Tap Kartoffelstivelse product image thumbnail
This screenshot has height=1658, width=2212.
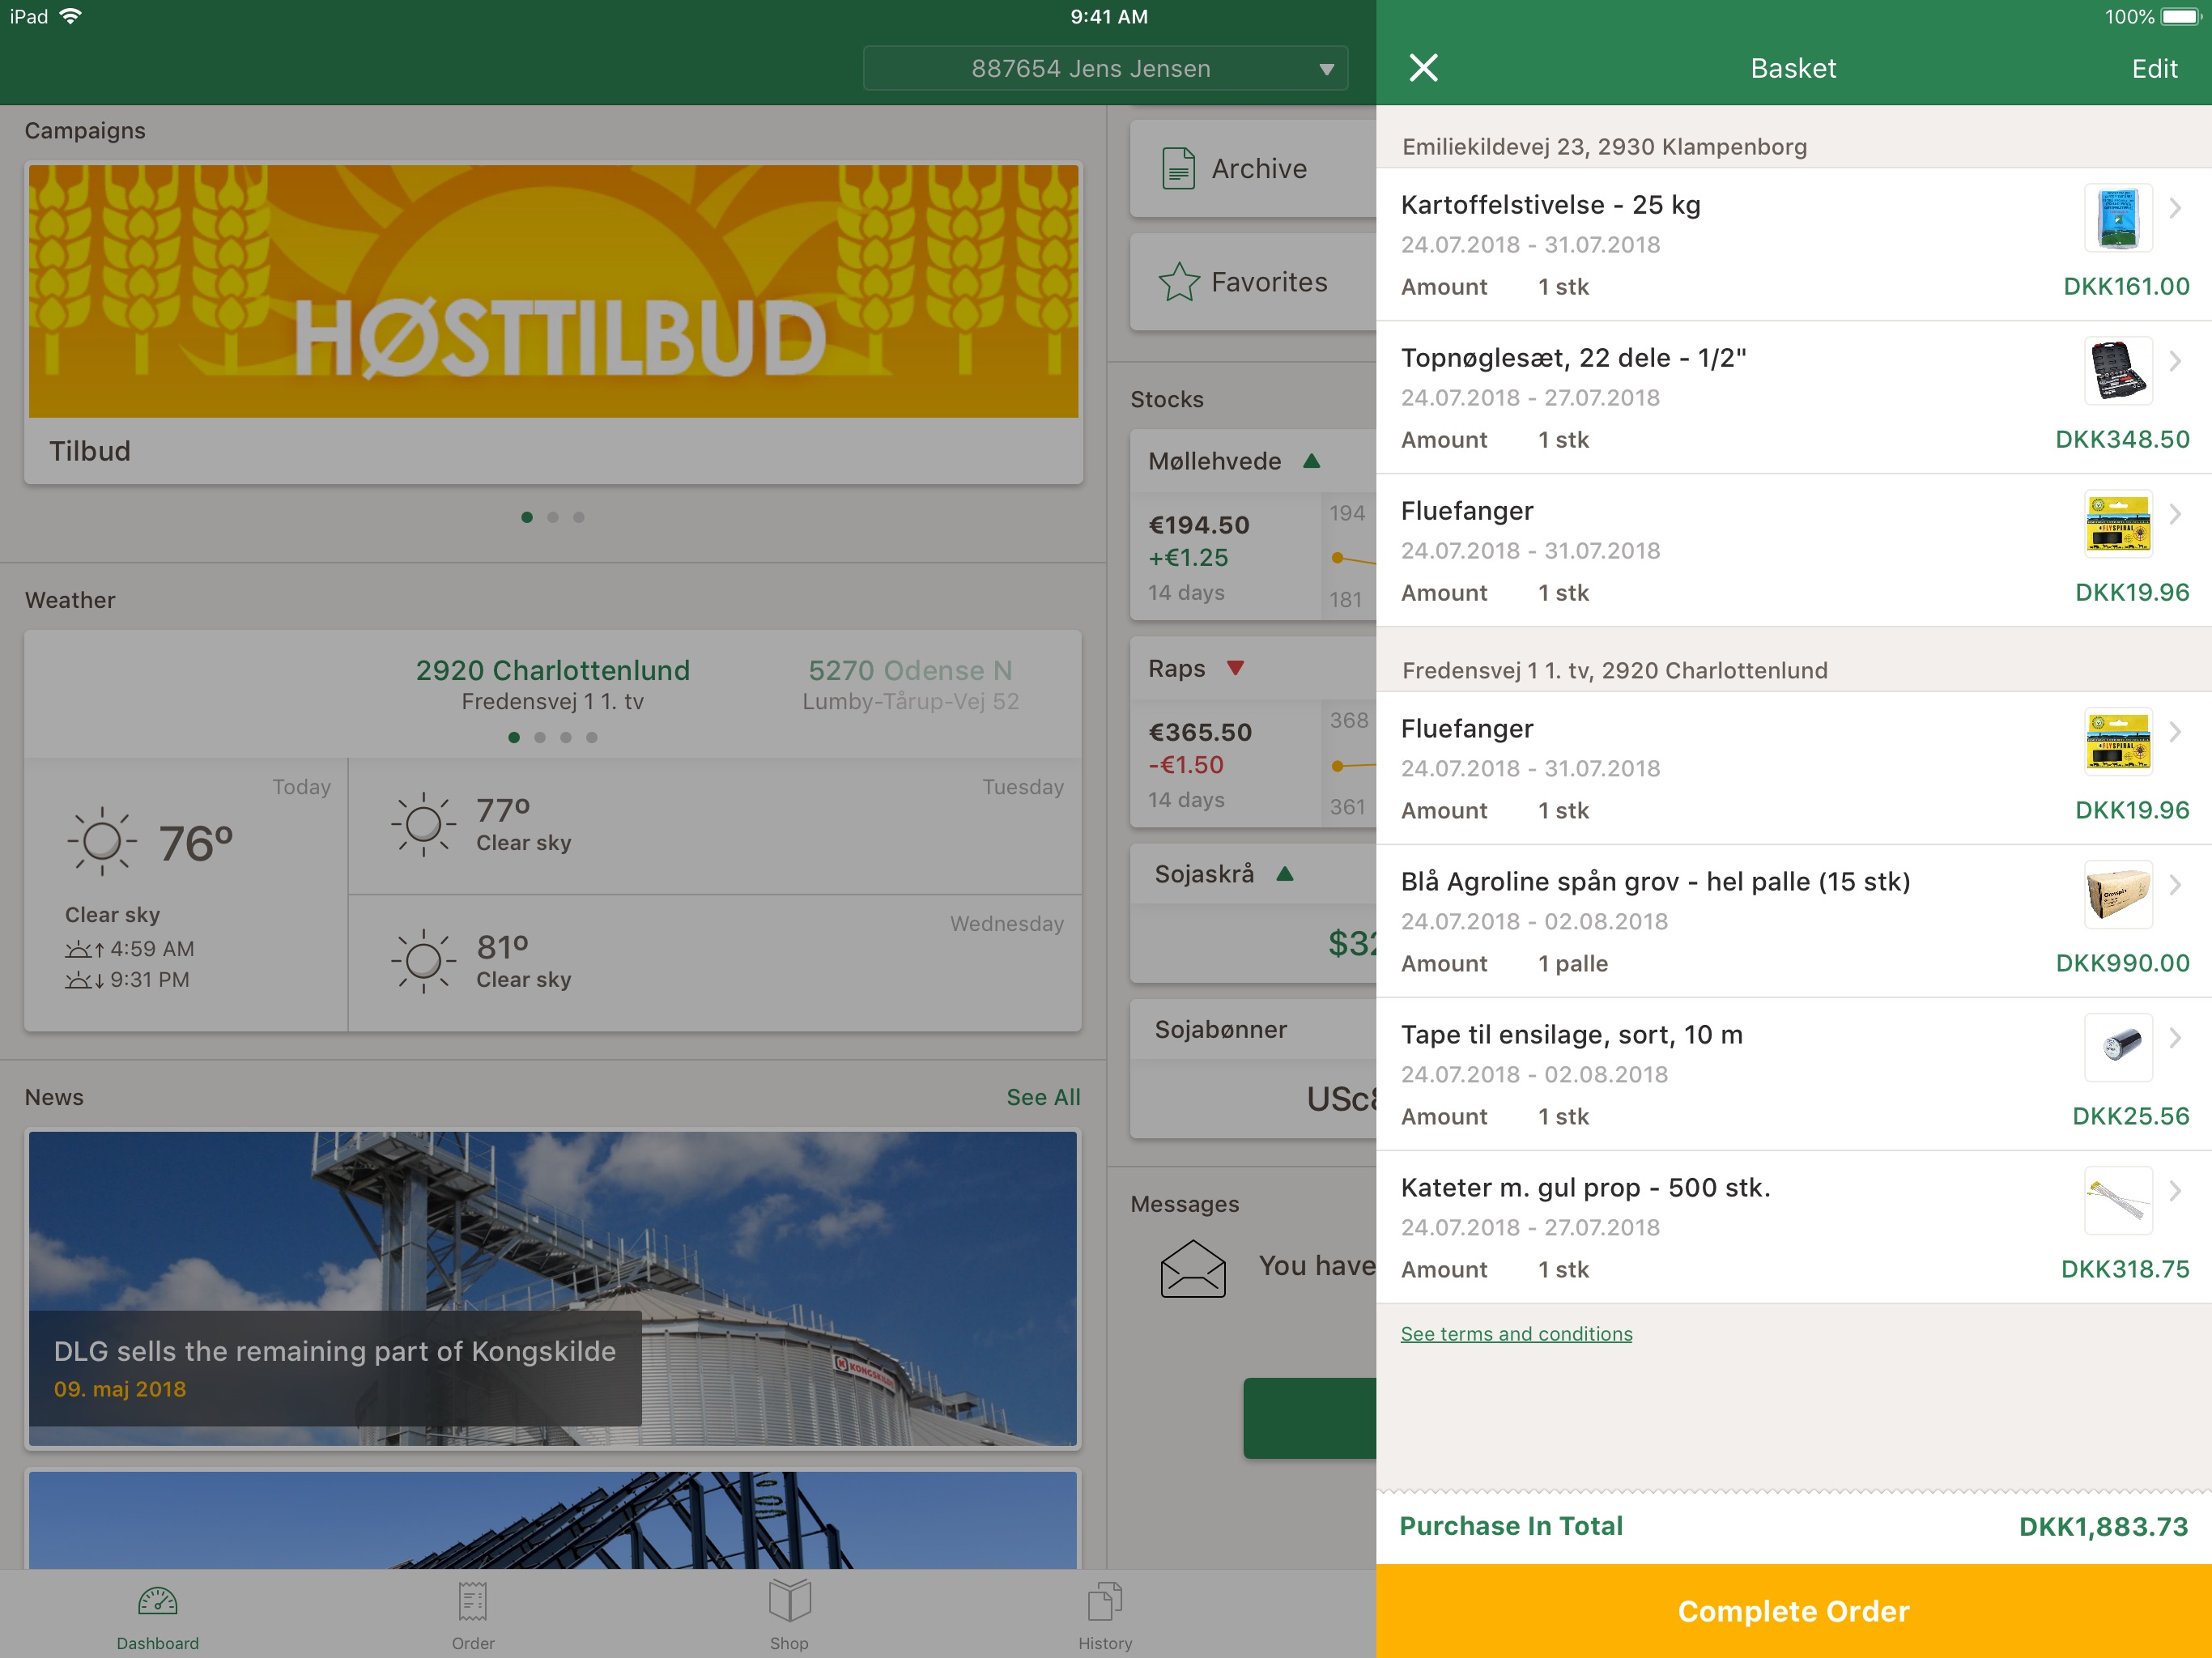[x=2117, y=218]
